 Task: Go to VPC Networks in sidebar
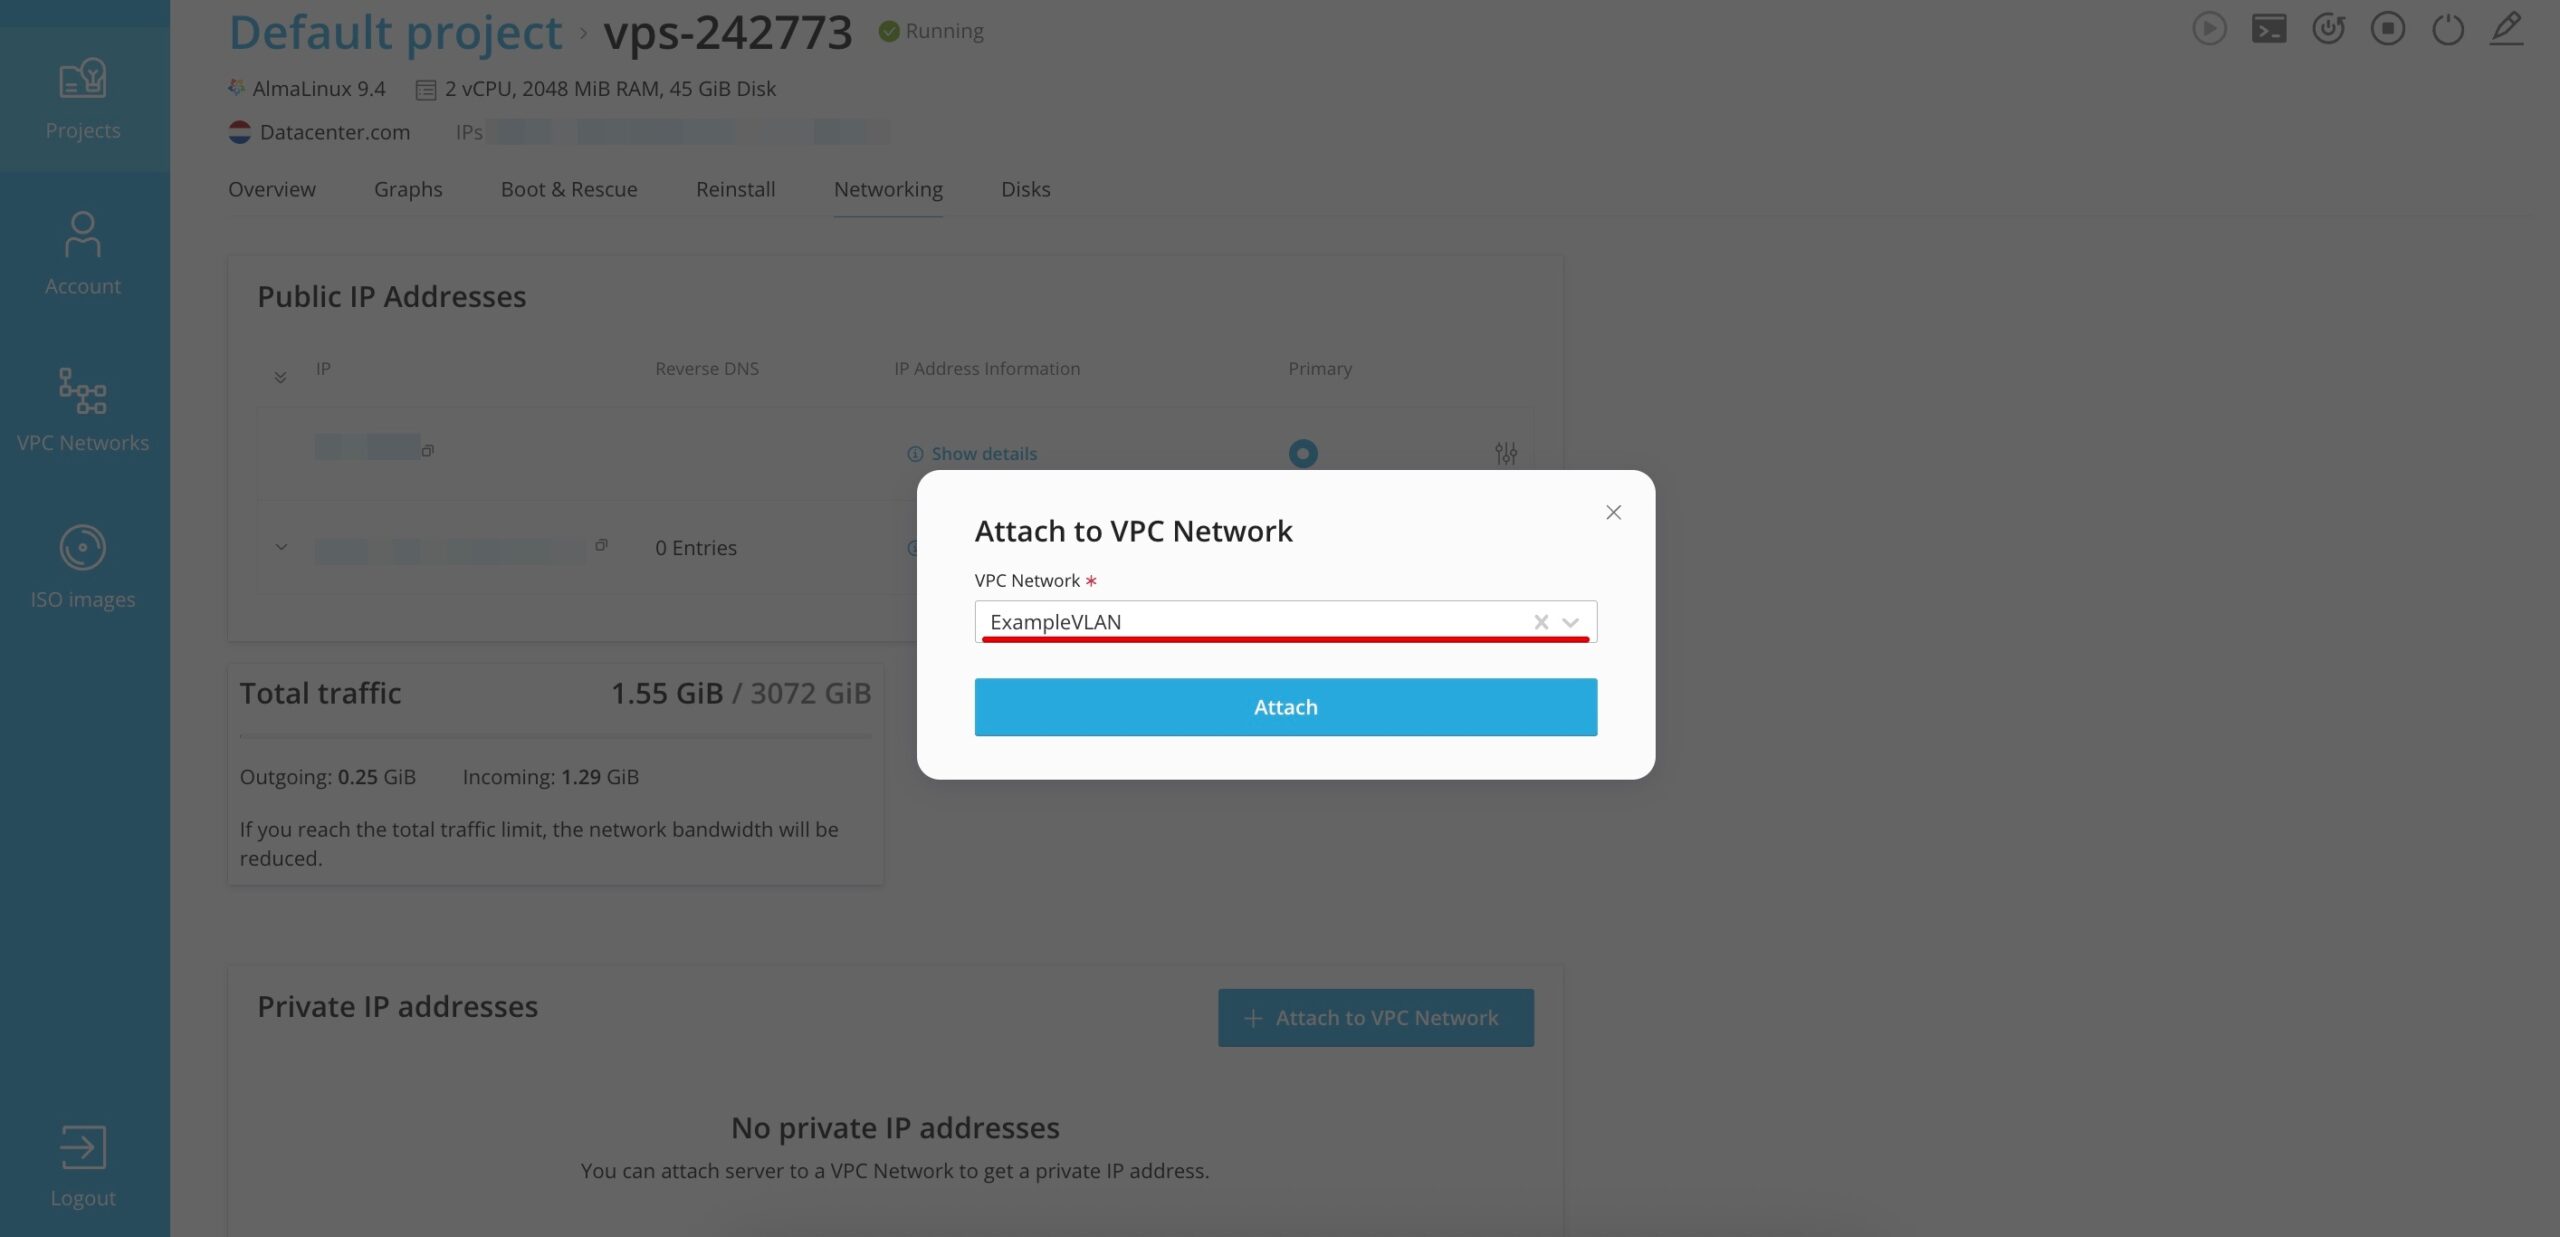pyautogui.click(x=83, y=391)
